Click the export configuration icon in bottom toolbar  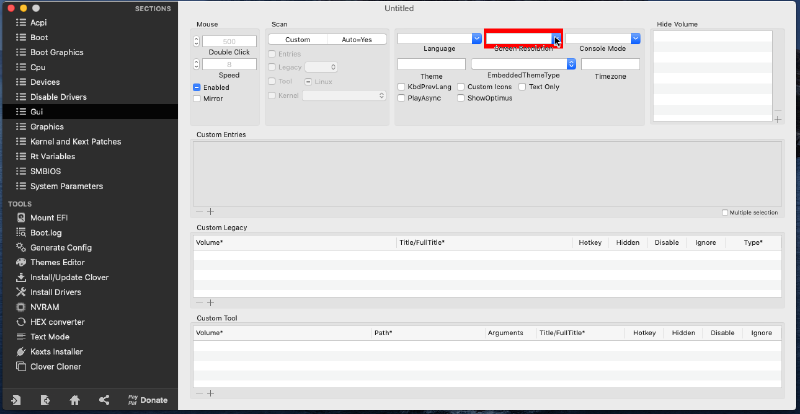coord(46,400)
